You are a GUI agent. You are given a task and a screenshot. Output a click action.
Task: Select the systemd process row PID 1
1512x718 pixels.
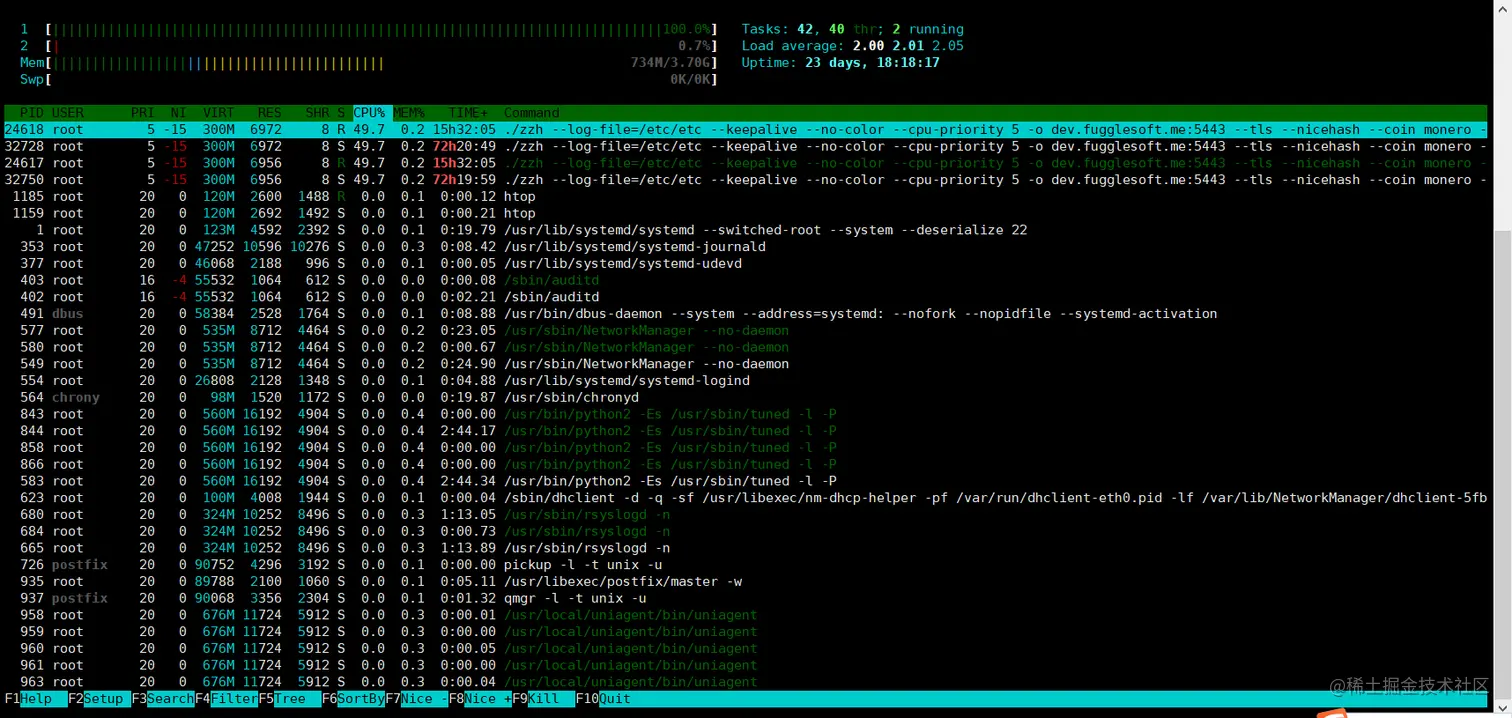[746, 230]
